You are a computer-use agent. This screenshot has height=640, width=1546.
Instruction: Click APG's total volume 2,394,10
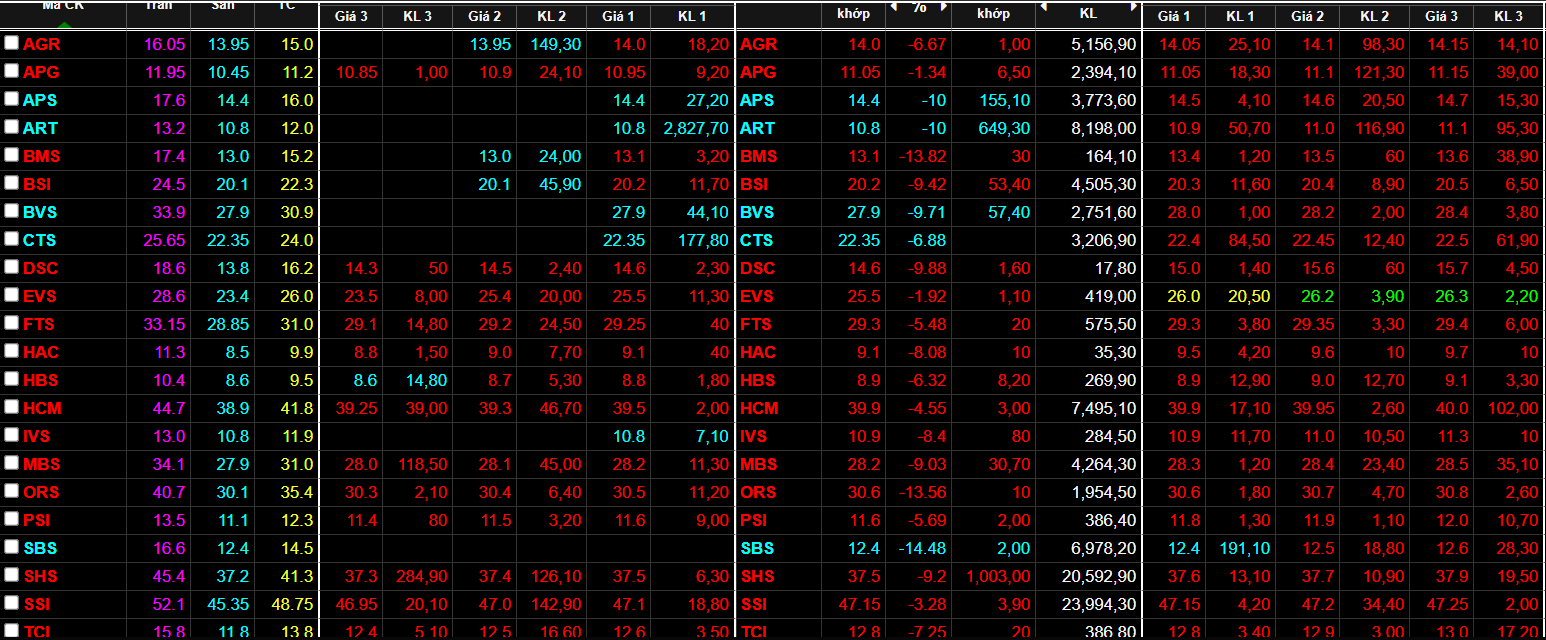[x=1102, y=72]
